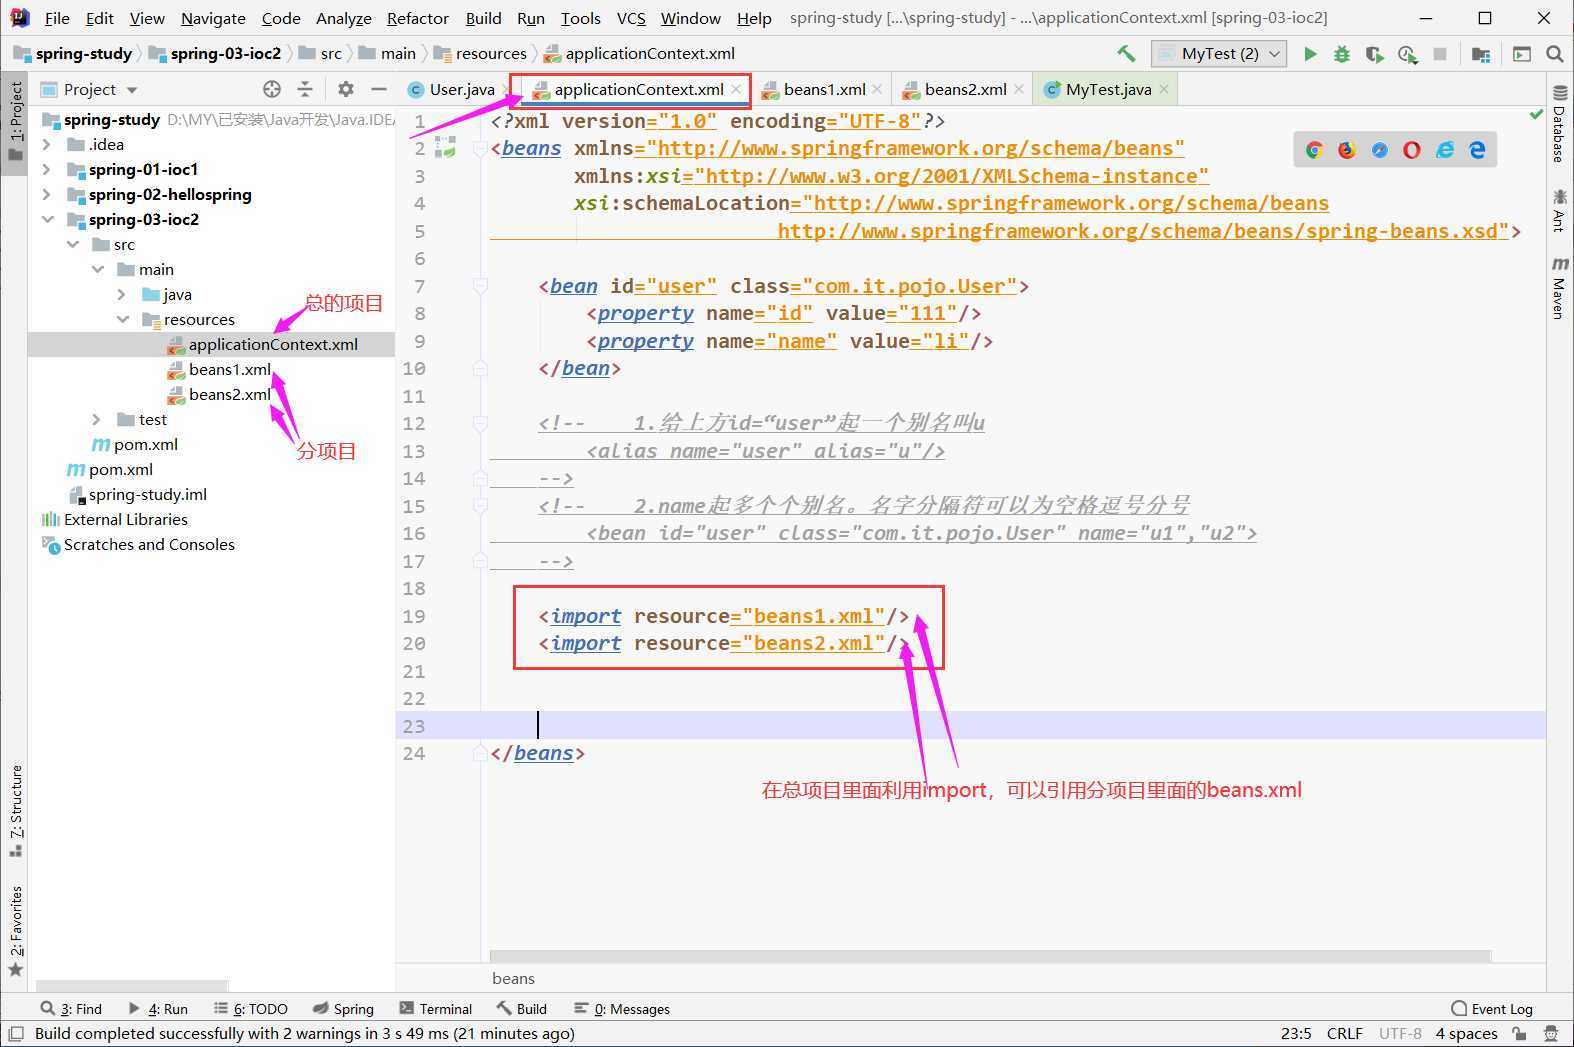
Task: Click the CRLF line separator indicator
Action: [x=1344, y=1034]
